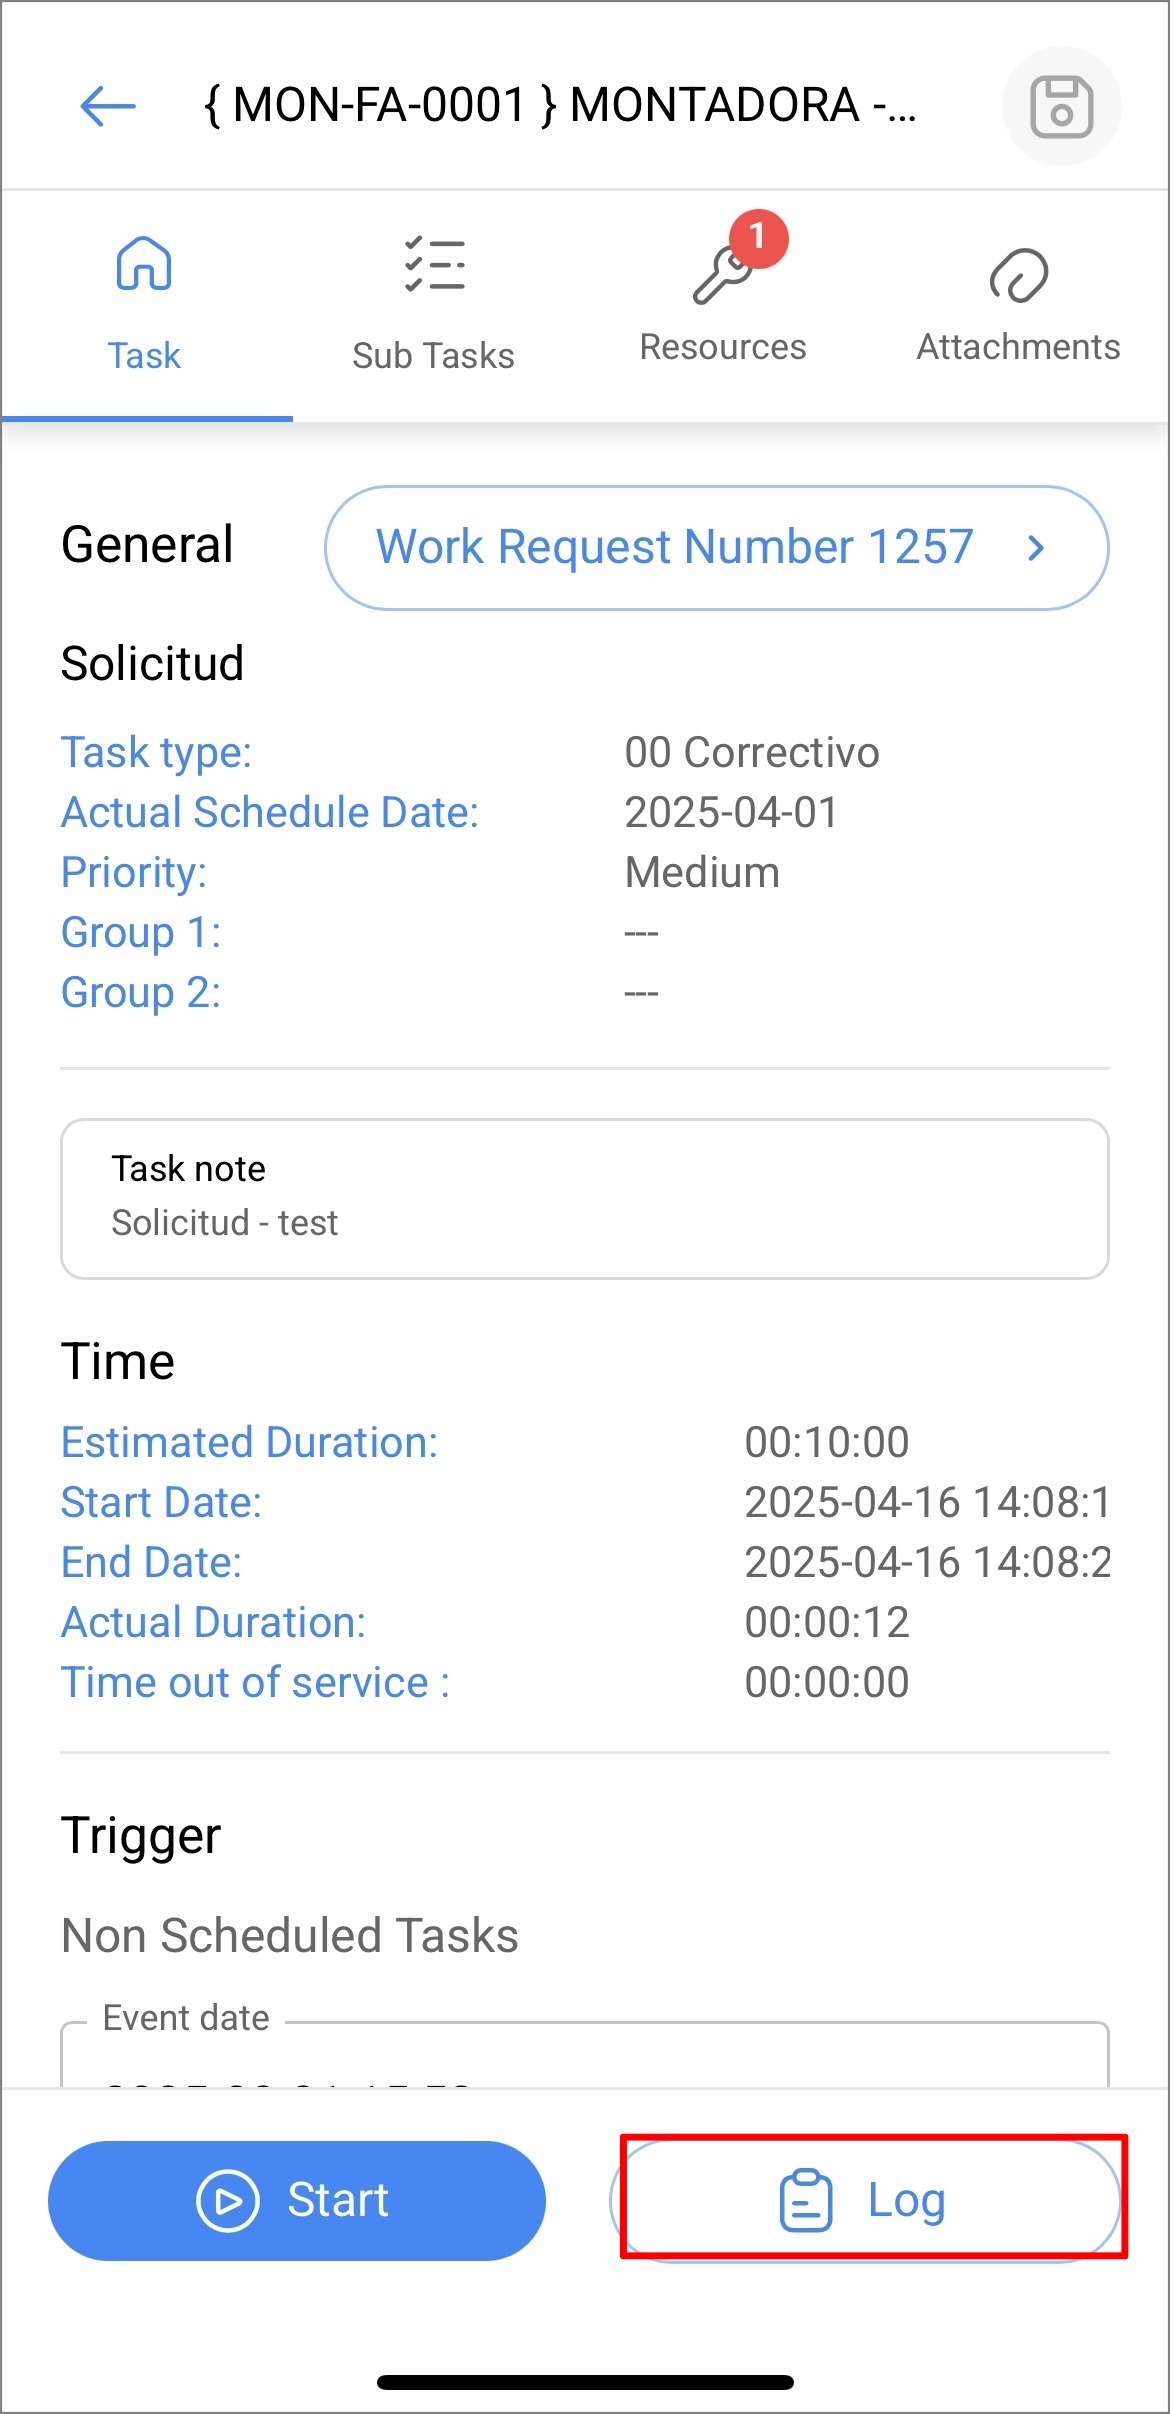Image resolution: width=1170 pixels, height=2414 pixels.
Task: Tap the play icon in Start button
Action: click(x=227, y=2200)
